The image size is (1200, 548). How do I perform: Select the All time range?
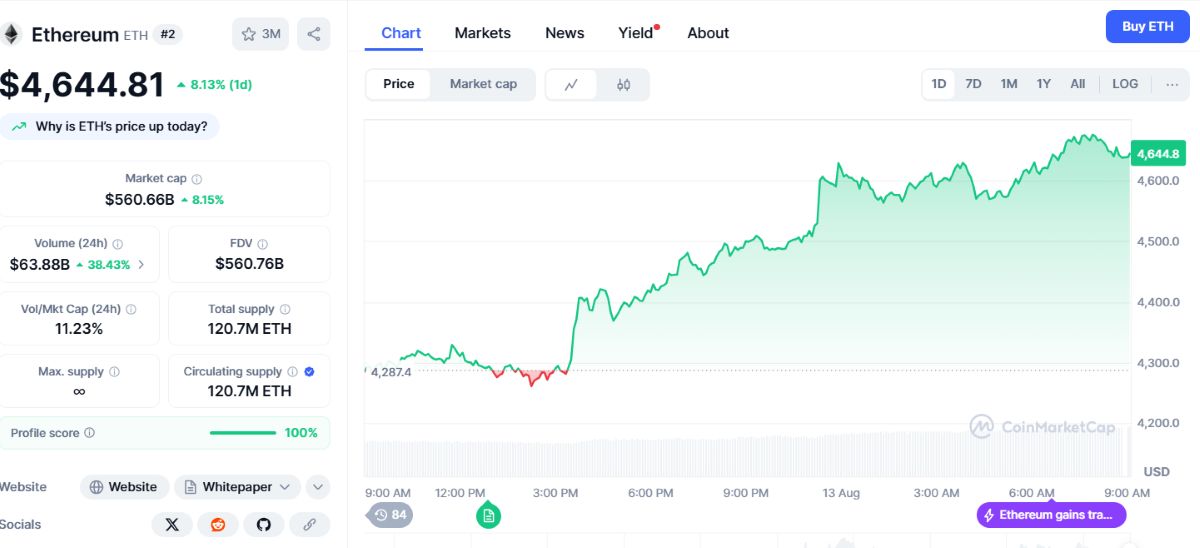pyautogui.click(x=1077, y=84)
